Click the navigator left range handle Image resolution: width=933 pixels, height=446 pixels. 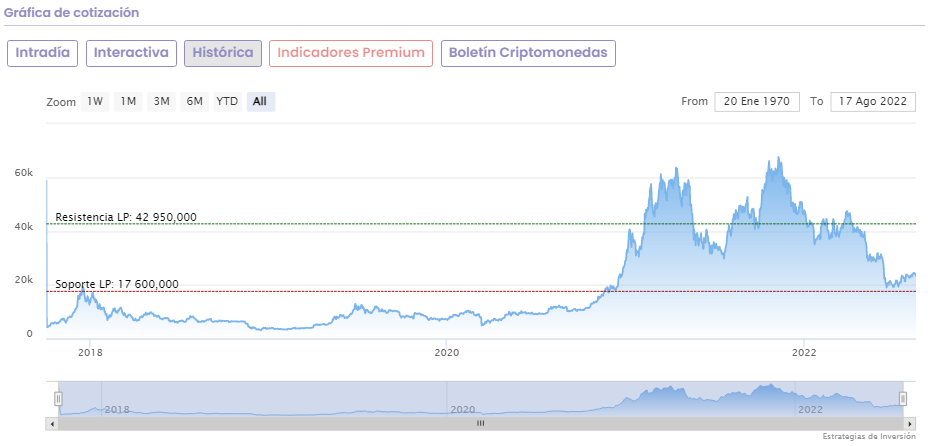[x=58, y=398]
